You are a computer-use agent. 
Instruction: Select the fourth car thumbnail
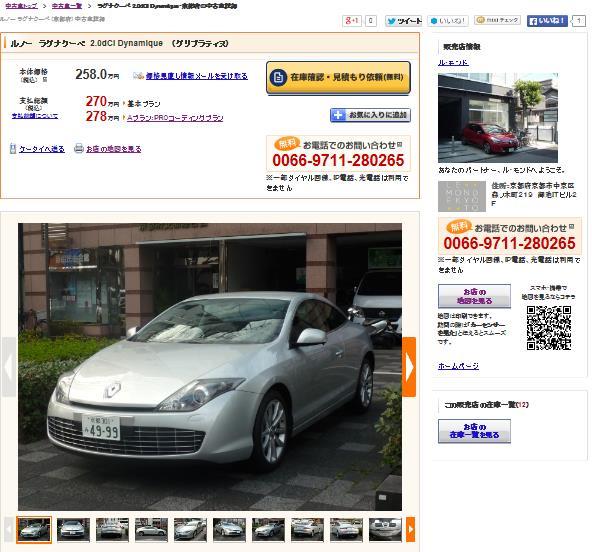(151, 530)
